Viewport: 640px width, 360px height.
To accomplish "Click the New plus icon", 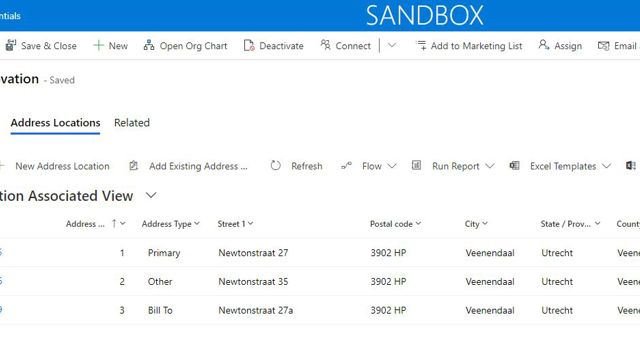I will point(98,45).
